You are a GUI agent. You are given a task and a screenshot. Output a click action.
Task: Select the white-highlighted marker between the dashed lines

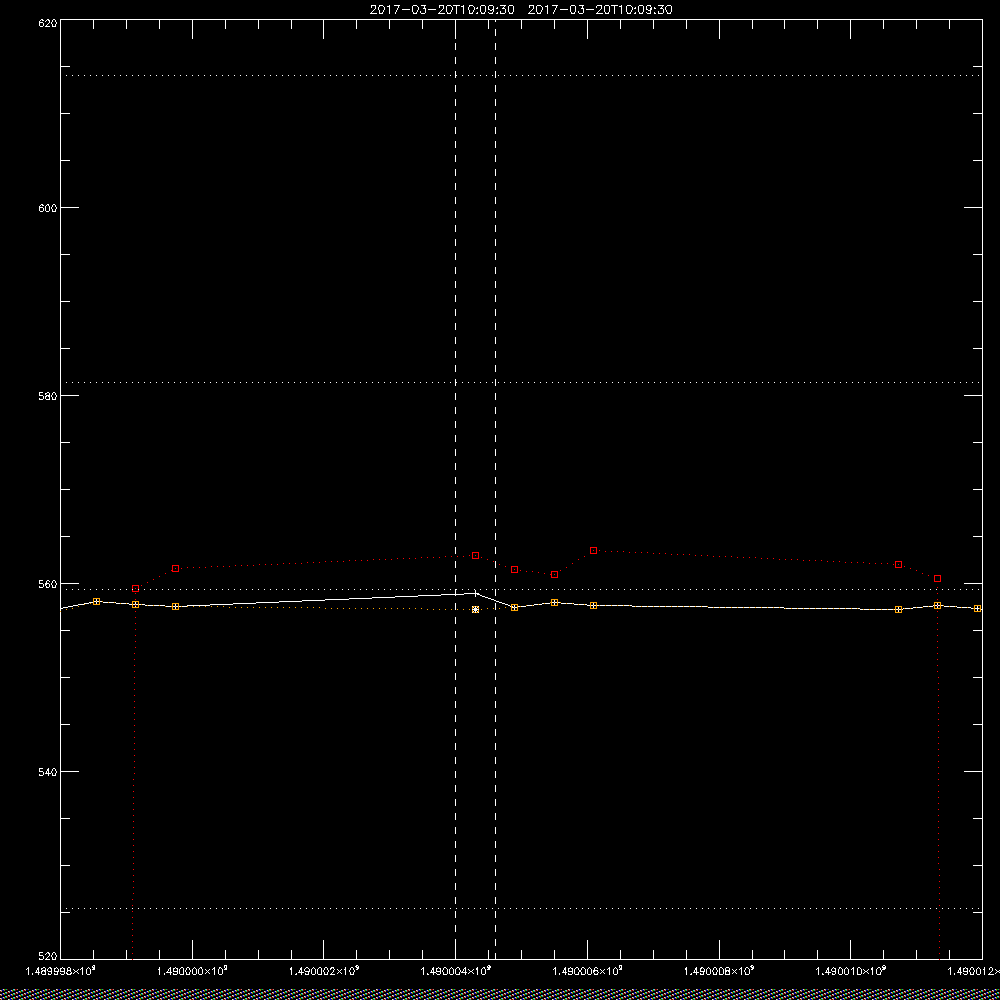coord(475,610)
